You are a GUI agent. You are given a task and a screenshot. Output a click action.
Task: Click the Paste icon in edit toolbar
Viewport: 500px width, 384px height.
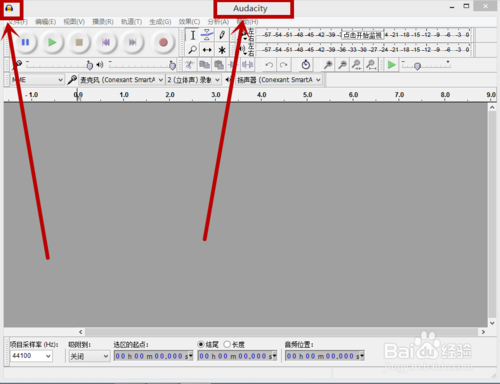(x=219, y=65)
